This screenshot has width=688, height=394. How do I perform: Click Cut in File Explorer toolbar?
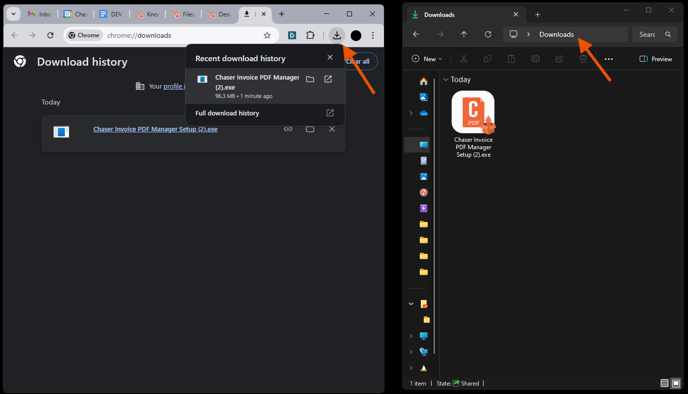coord(463,59)
